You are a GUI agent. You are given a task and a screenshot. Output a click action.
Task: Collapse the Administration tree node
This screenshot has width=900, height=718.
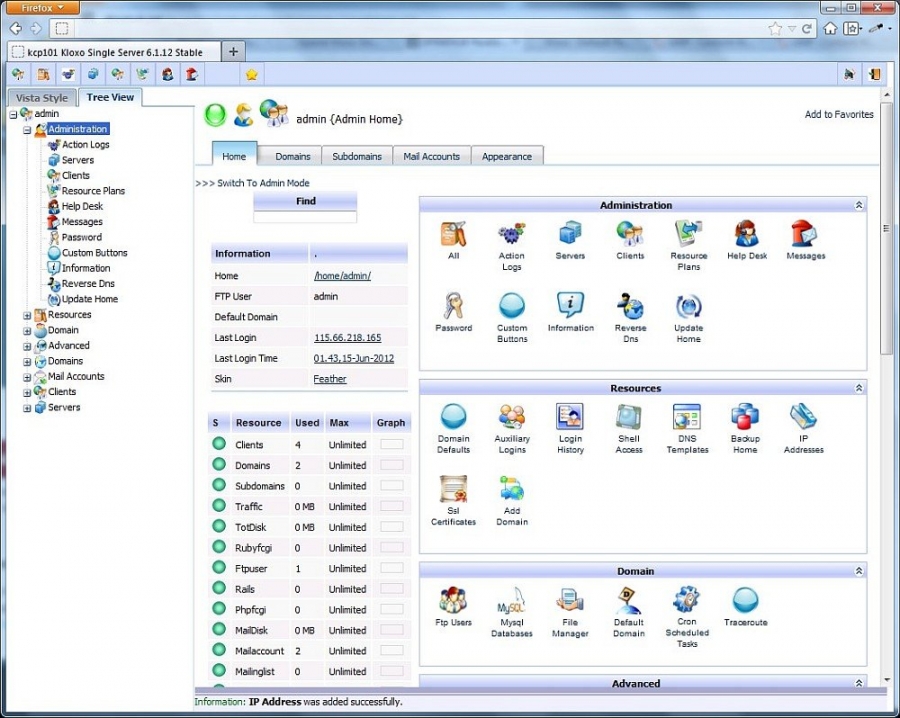[x=27, y=130]
